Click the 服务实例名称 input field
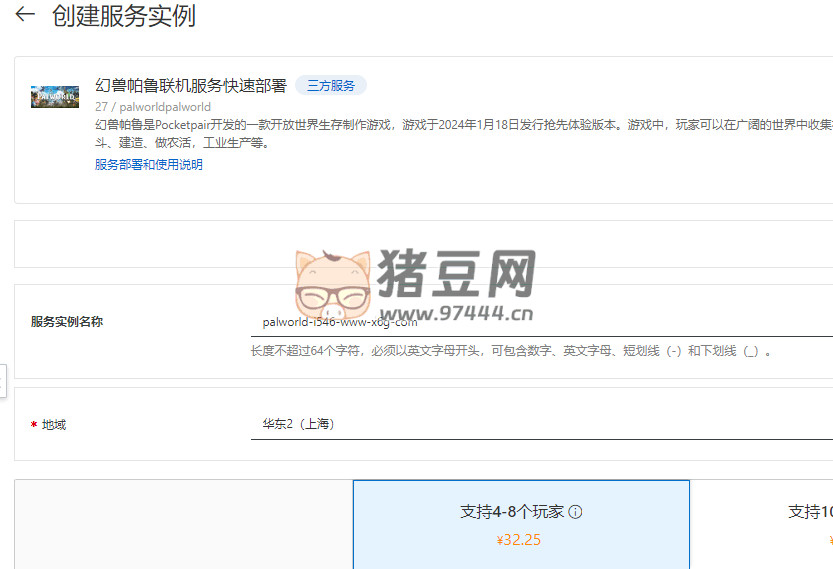 coord(542,322)
